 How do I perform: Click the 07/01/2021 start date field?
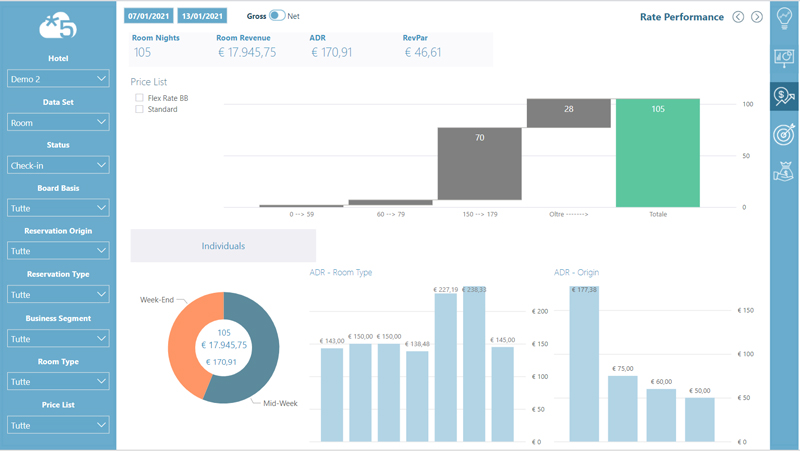[148, 16]
